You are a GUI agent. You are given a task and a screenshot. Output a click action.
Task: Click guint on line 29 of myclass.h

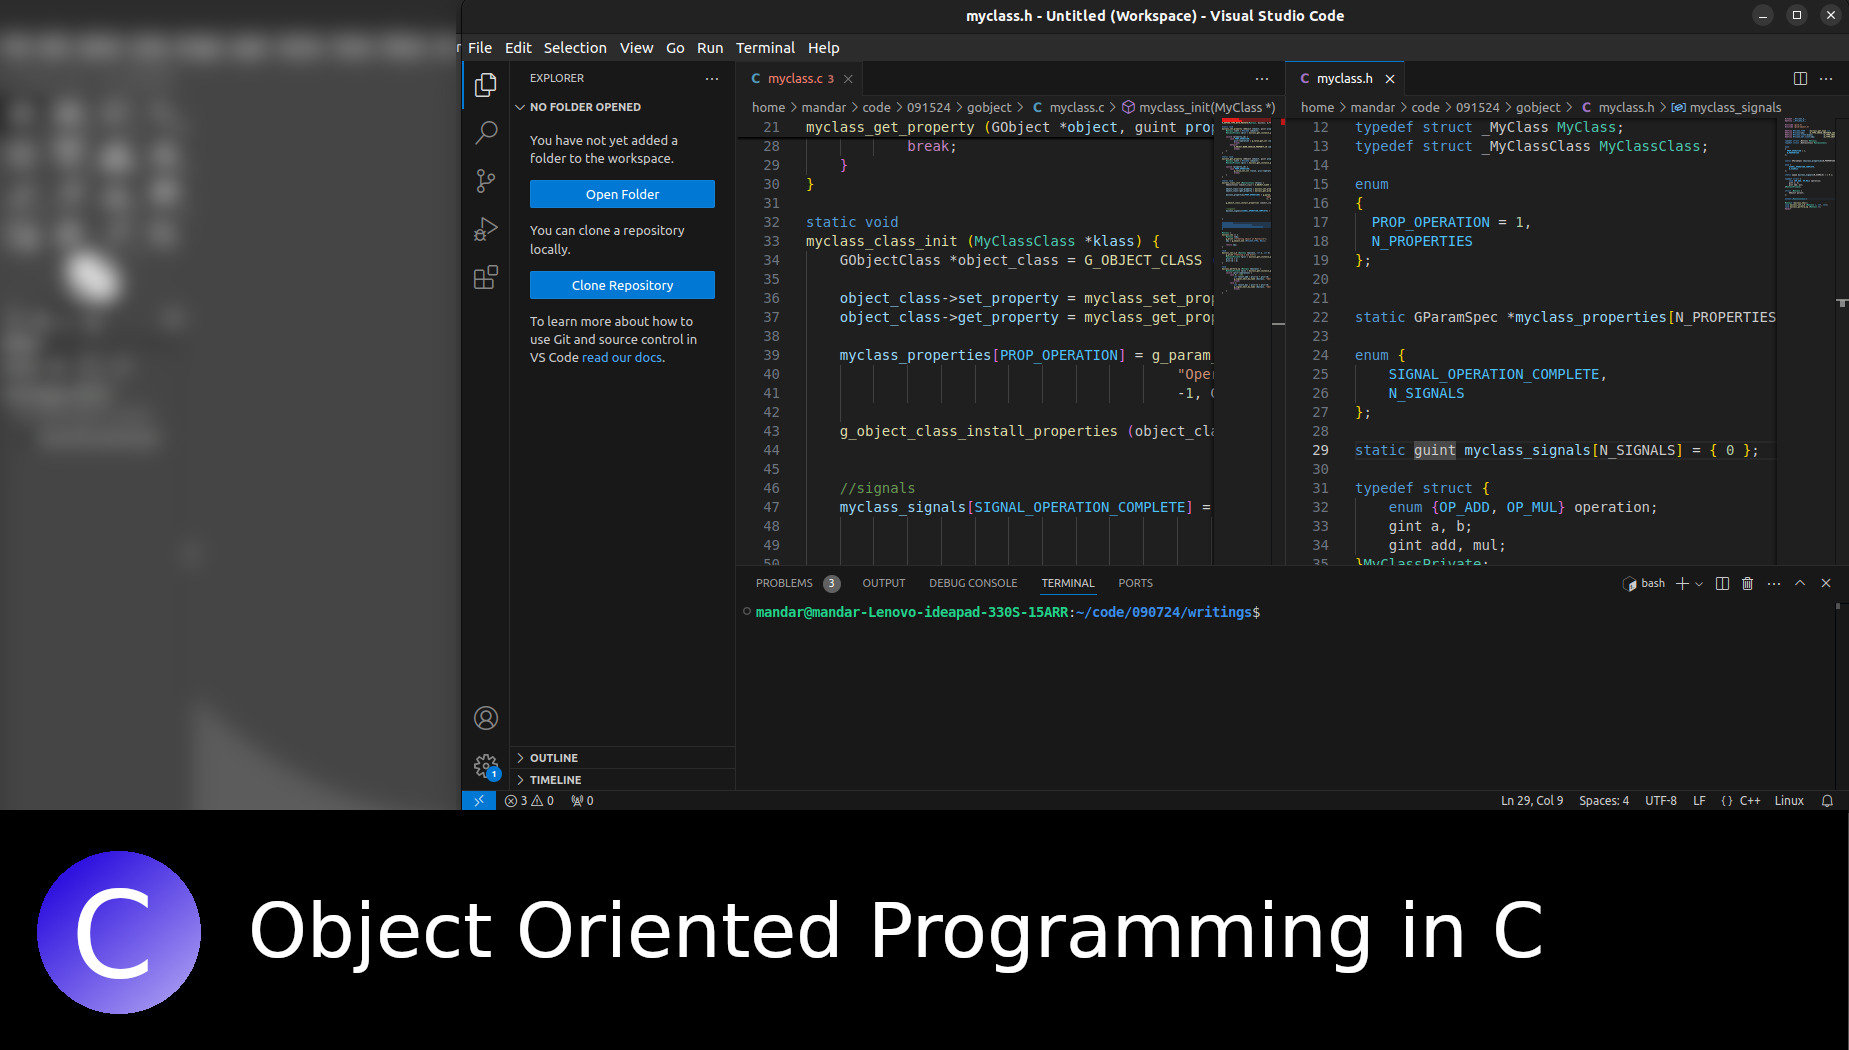(x=1434, y=451)
